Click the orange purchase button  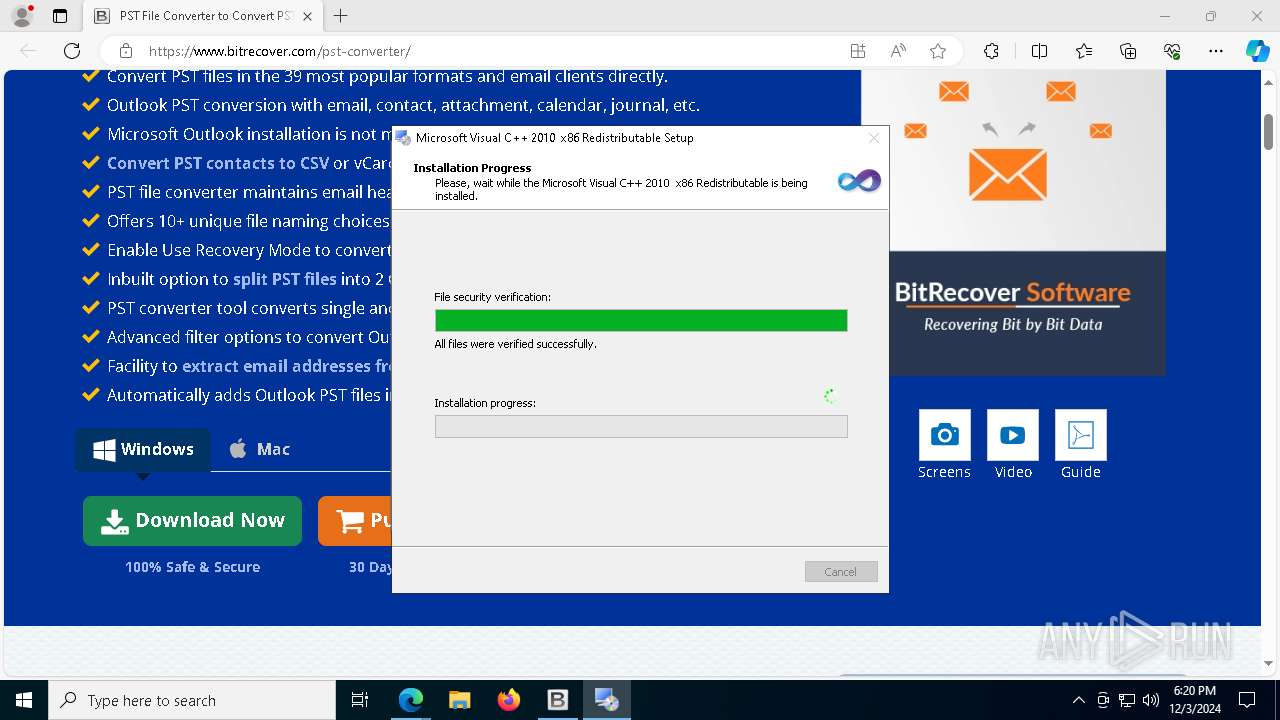355,521
